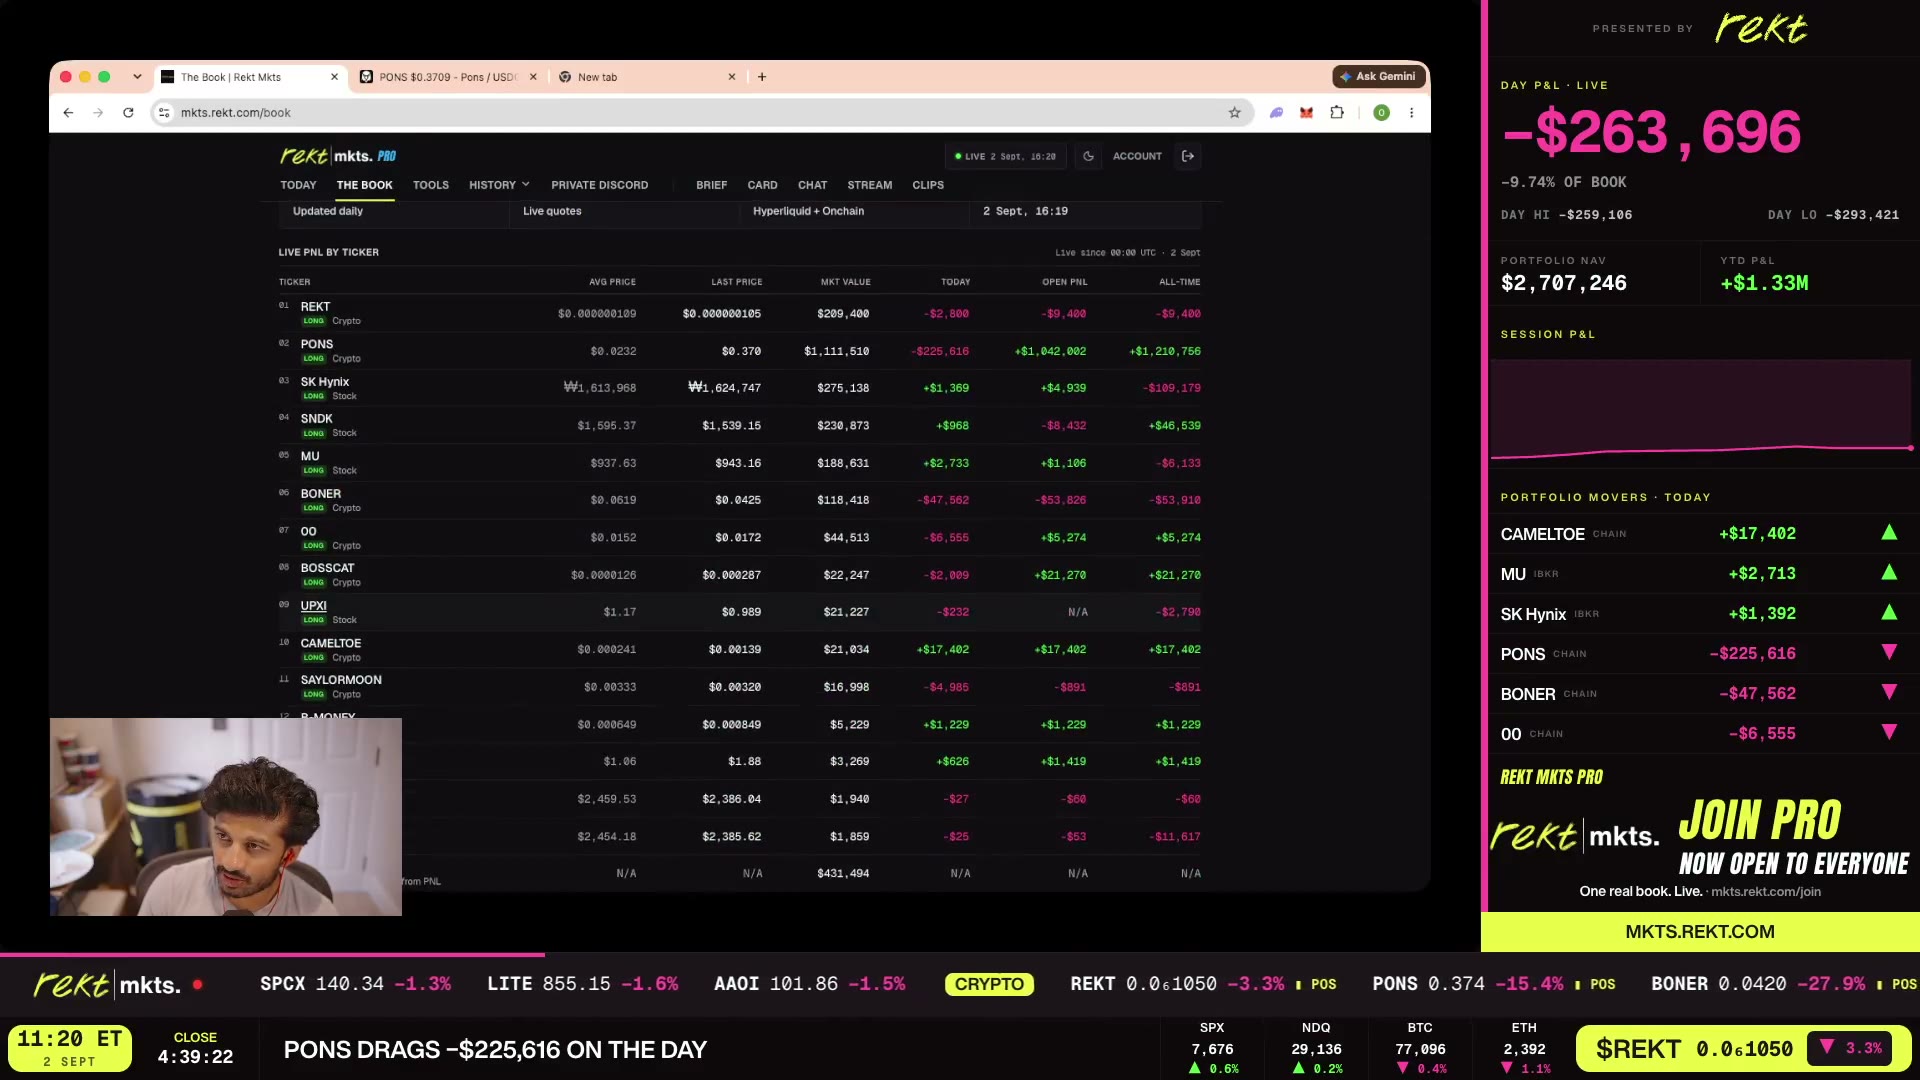
Task: Reload the mkts.rekt.com page
Action: [128, 113]
